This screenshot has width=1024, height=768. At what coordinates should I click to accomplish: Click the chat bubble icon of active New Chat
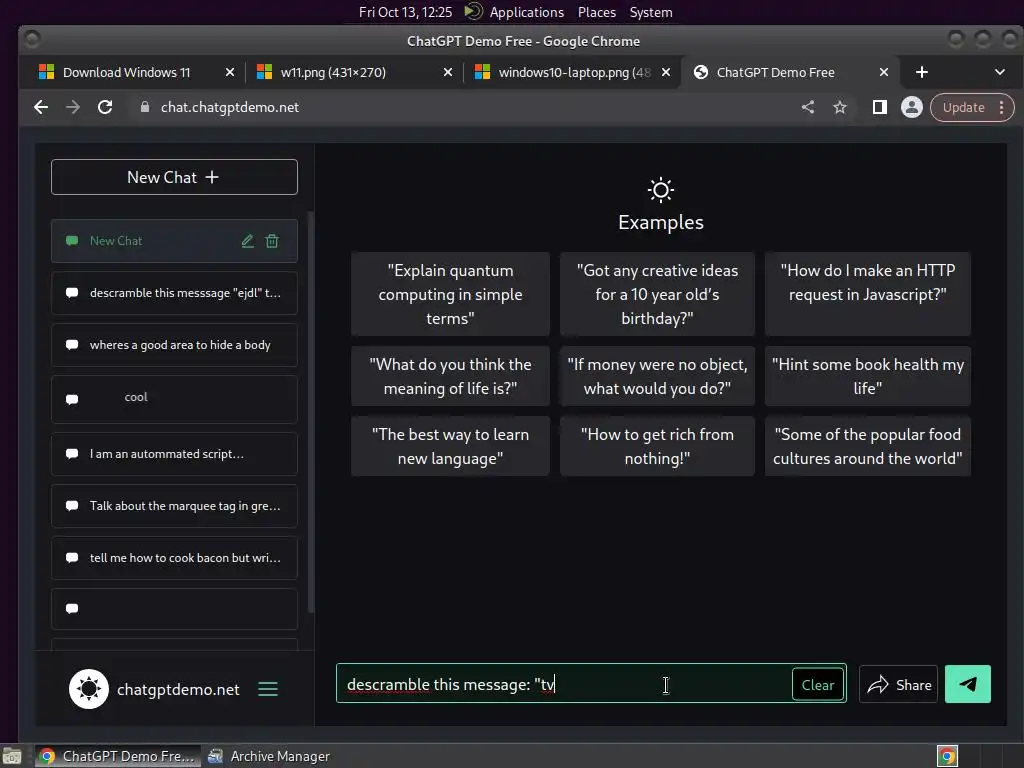(x=72, y=241)
